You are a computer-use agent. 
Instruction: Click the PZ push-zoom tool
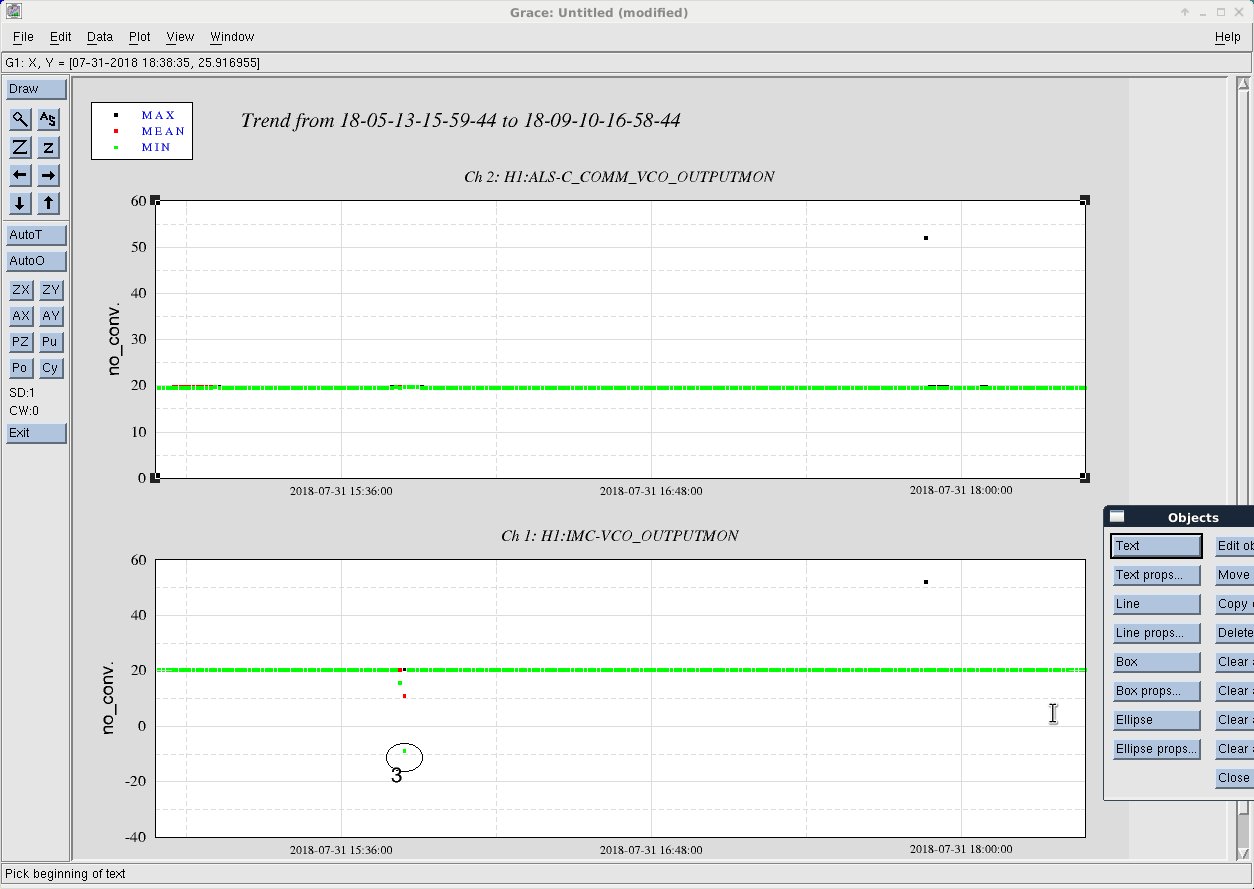(x=20, y=342)
